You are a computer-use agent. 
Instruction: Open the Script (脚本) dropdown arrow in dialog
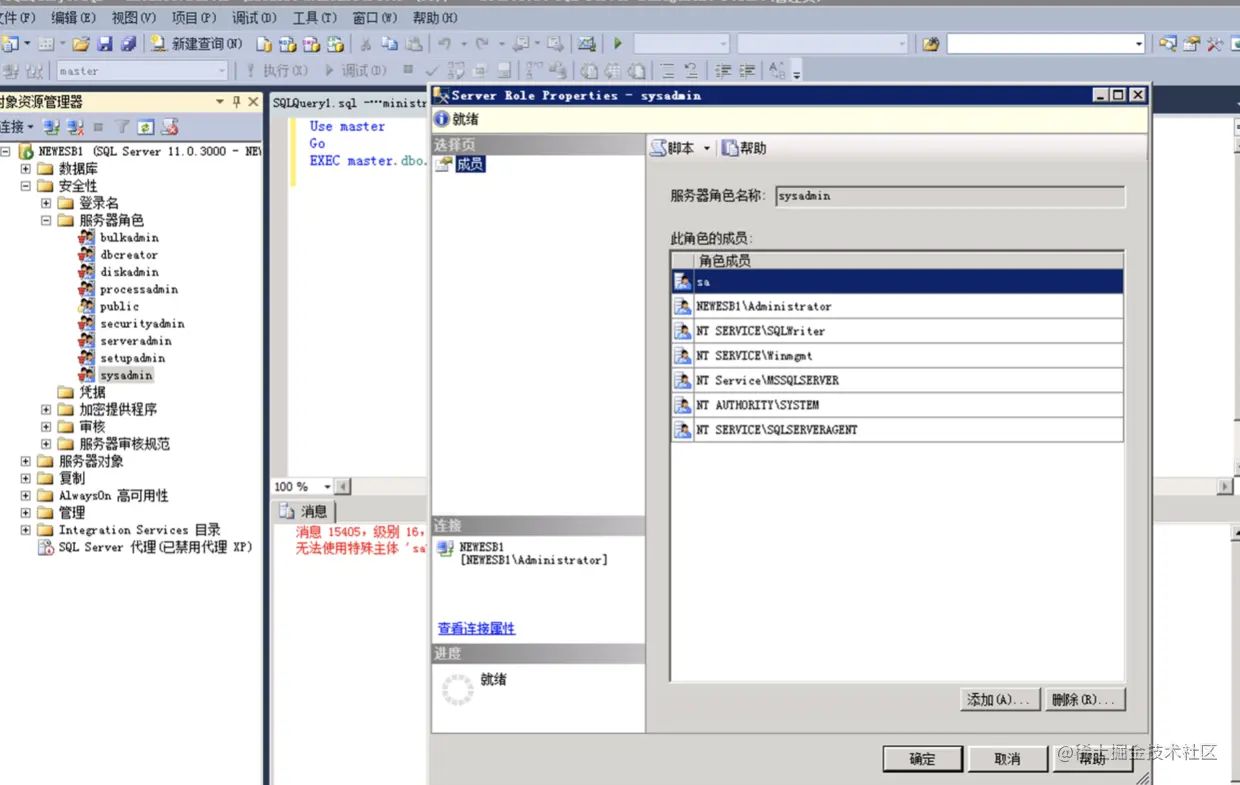(706, 148)
